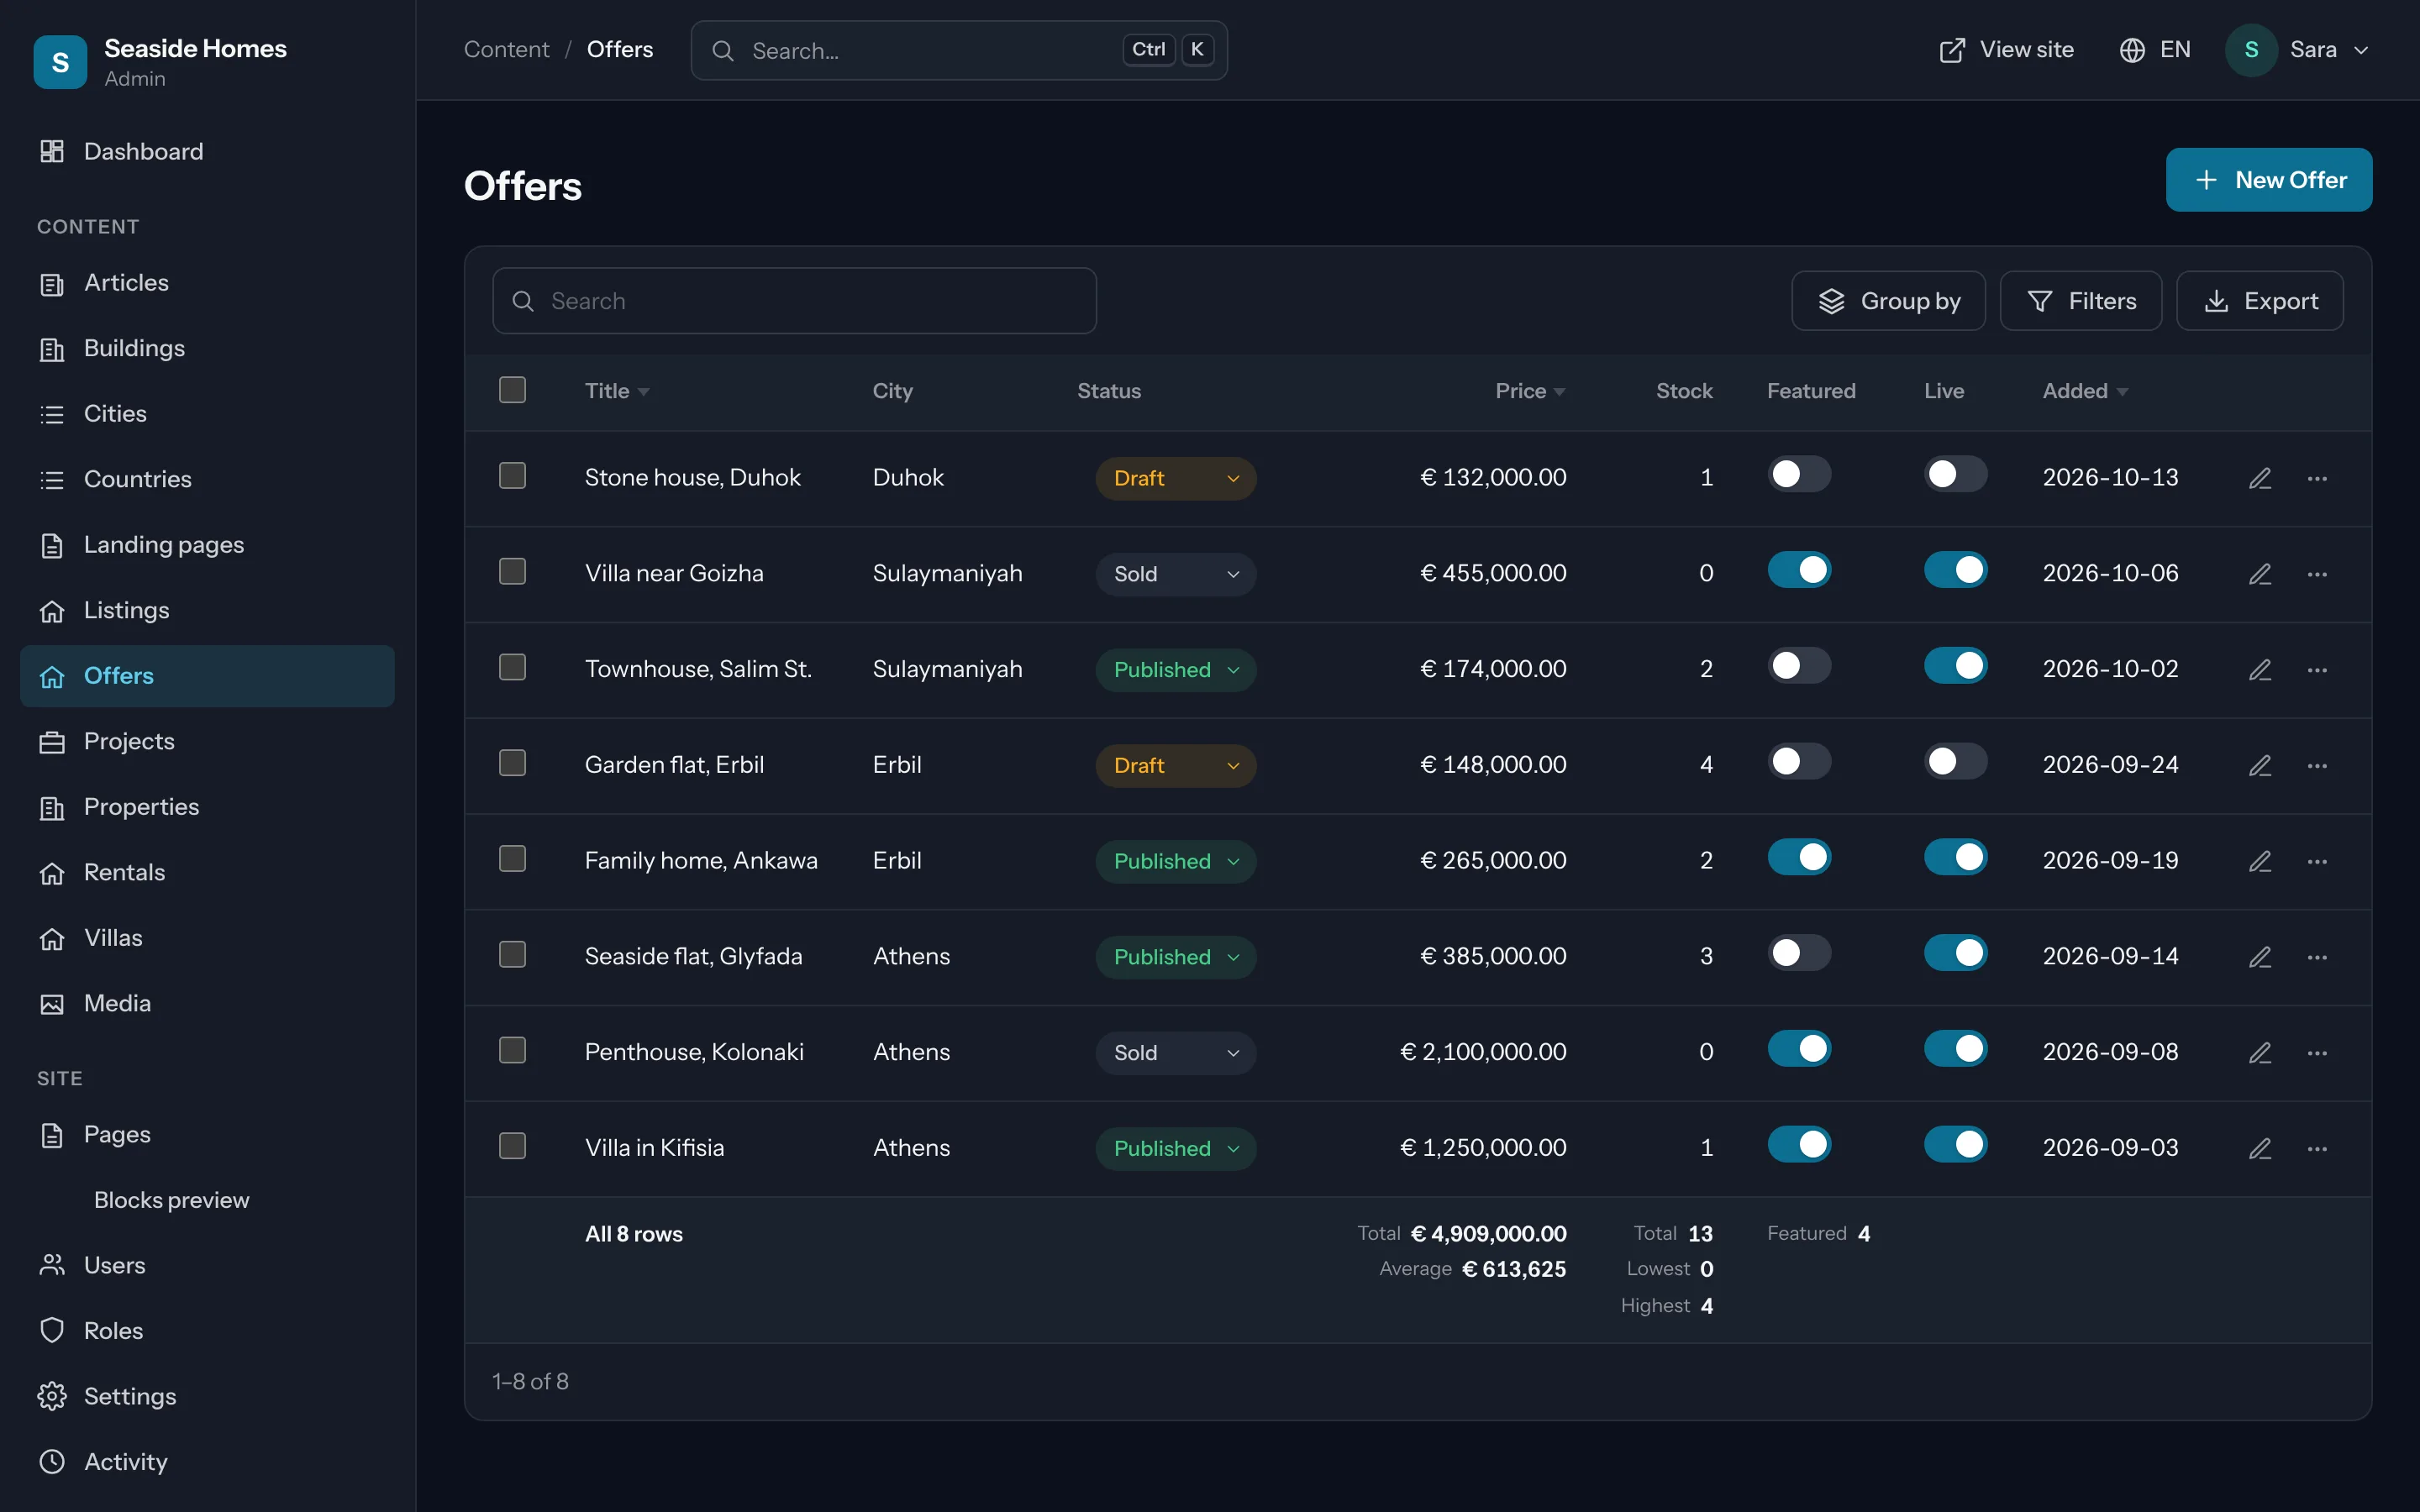Click the Activity clock icon in sidebar
The width and height of the screenshot is (2420, 1512).
coord(52,1461)
